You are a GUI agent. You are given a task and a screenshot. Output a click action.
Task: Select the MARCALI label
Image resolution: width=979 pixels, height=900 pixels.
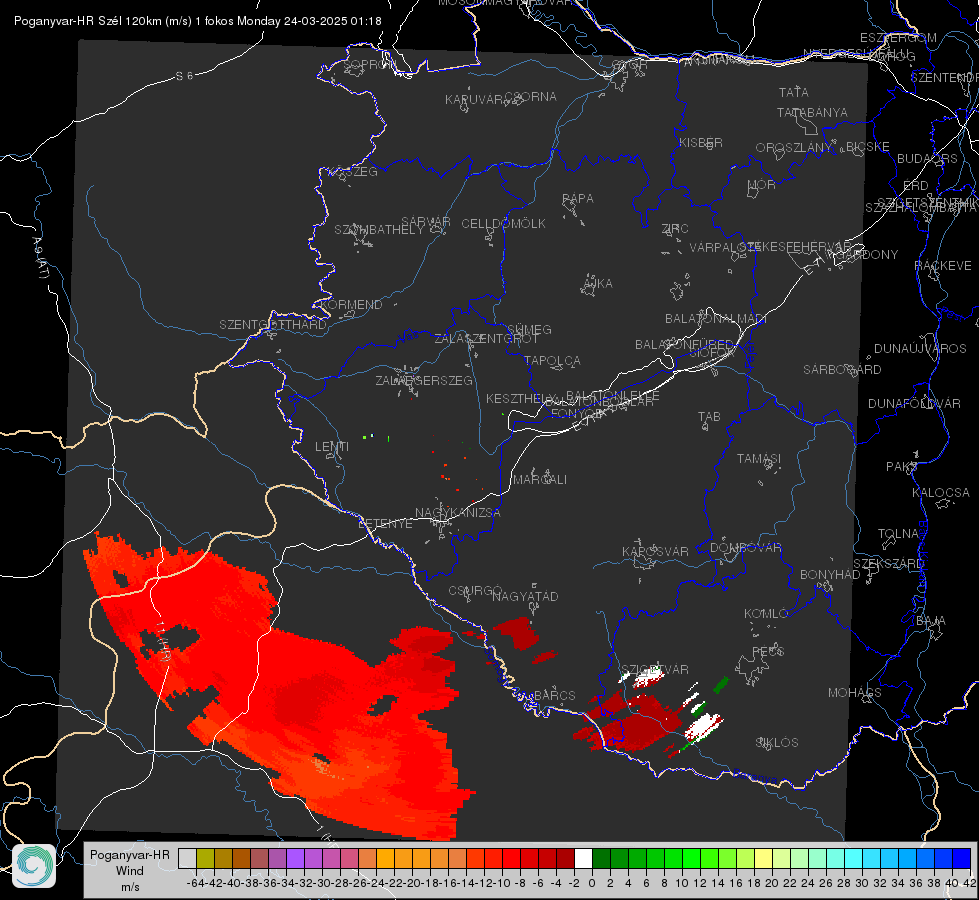click(x=540, y=479)
